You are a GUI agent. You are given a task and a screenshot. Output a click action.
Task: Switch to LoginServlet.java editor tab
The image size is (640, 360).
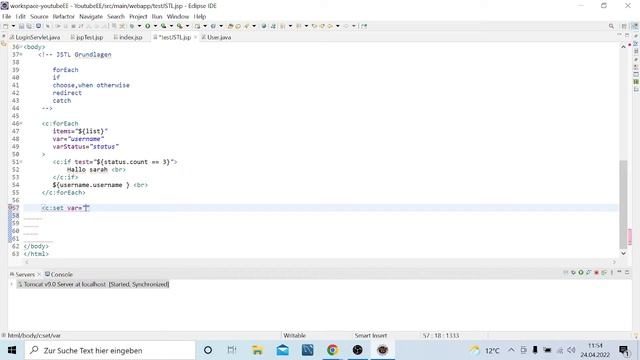click(35, 37)
